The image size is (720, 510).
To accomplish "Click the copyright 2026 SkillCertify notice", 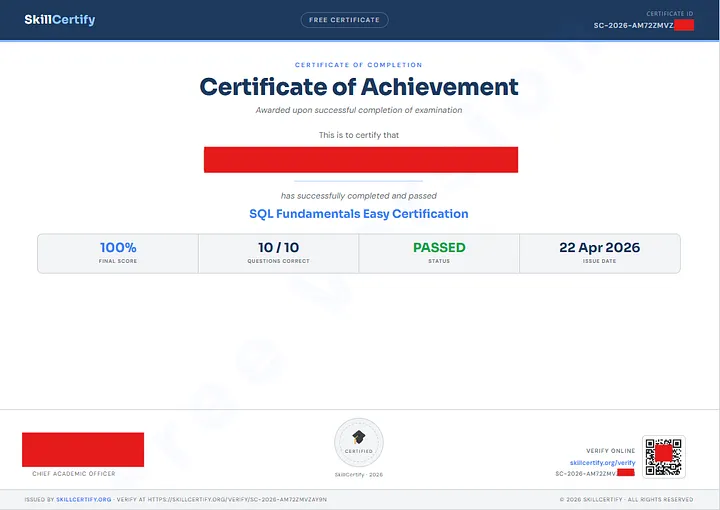I will click(626, 499).
